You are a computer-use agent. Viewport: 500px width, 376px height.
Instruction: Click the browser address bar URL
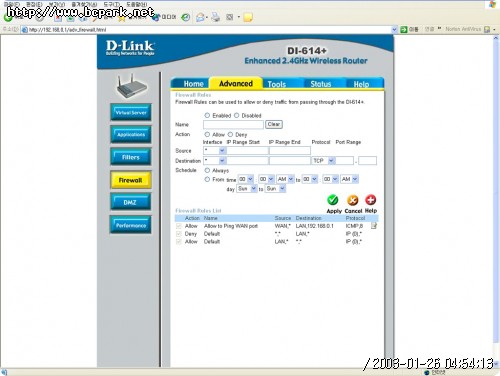click(x=68, y=30)
